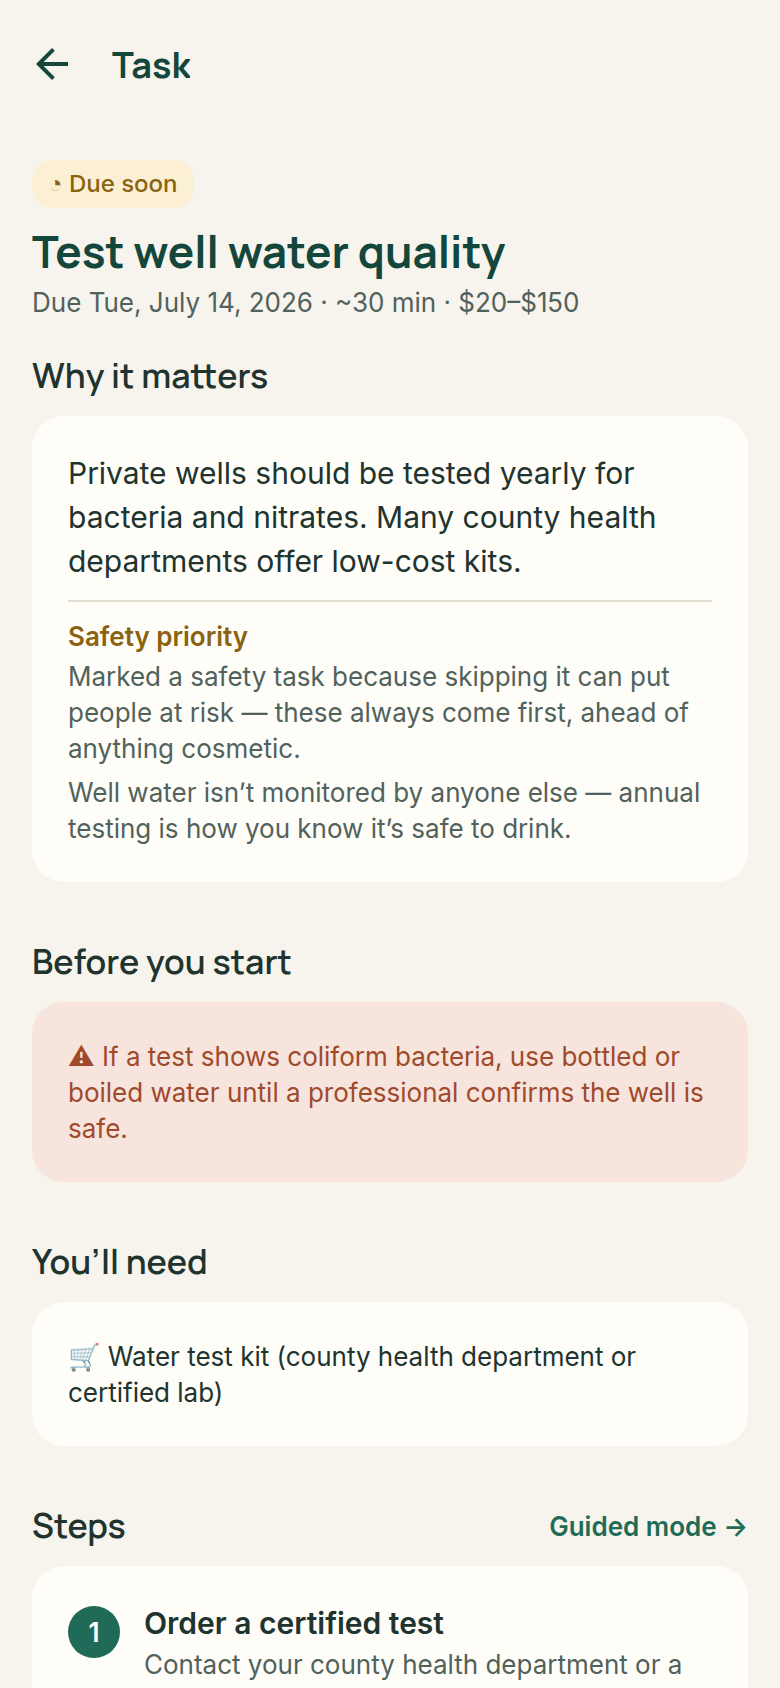780x1688 pixels.
Task: Click the warning triangle icon
Action: [81, 1056]
